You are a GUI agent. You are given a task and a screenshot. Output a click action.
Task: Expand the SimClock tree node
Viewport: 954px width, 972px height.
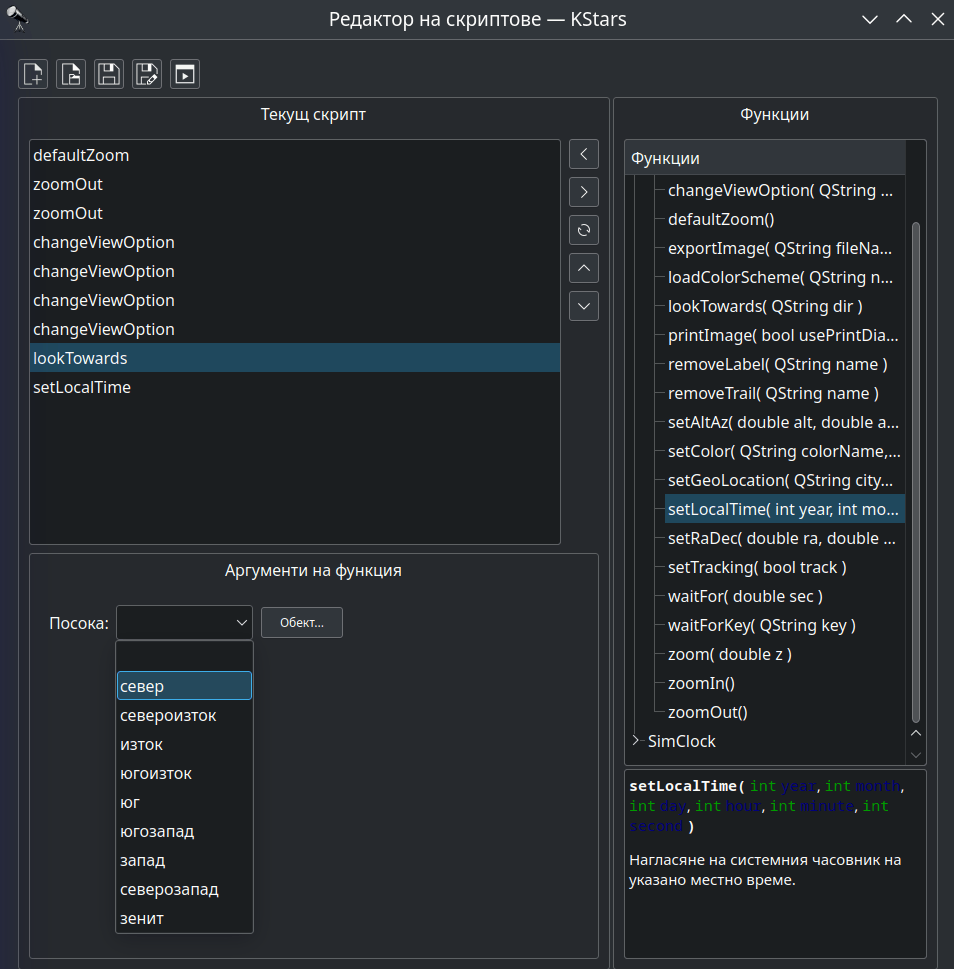click(636, 741)
